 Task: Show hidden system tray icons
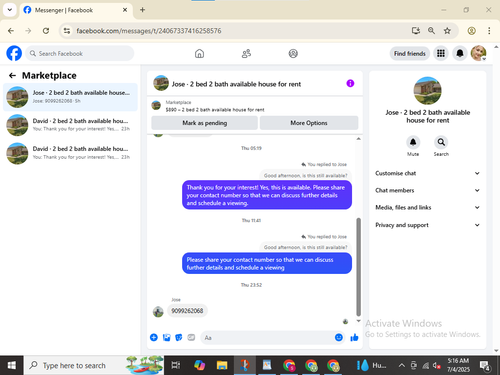tap(402, 365)
